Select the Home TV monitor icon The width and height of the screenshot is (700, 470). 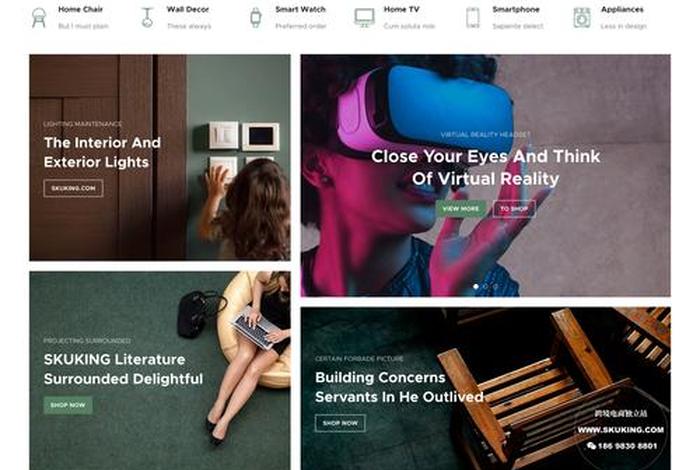(x=364, y=18)
